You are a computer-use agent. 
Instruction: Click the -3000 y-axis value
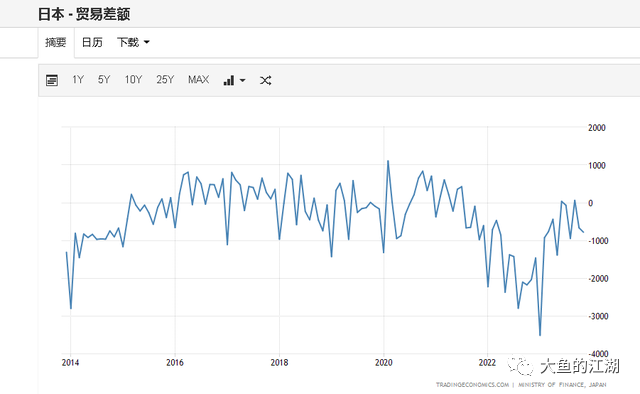[x=598, y=316]
